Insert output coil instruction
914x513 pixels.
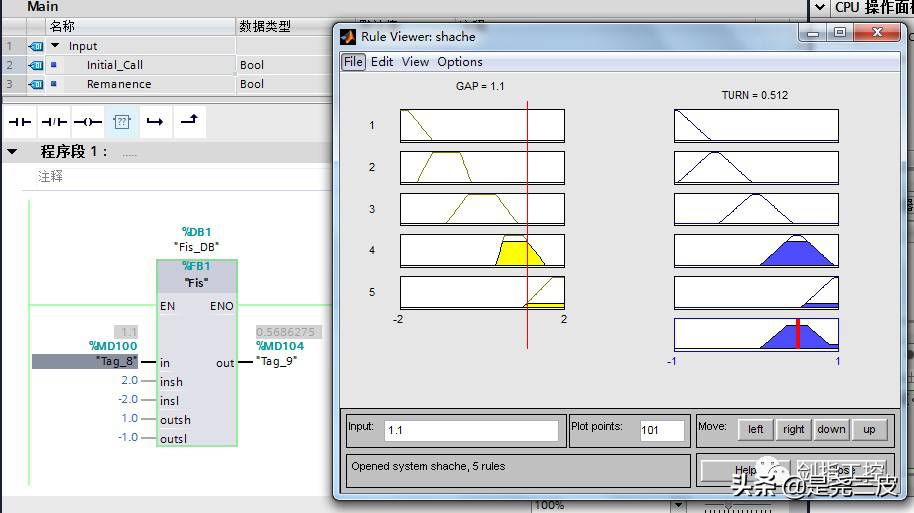pyautogui.click(x=88, y=122)
